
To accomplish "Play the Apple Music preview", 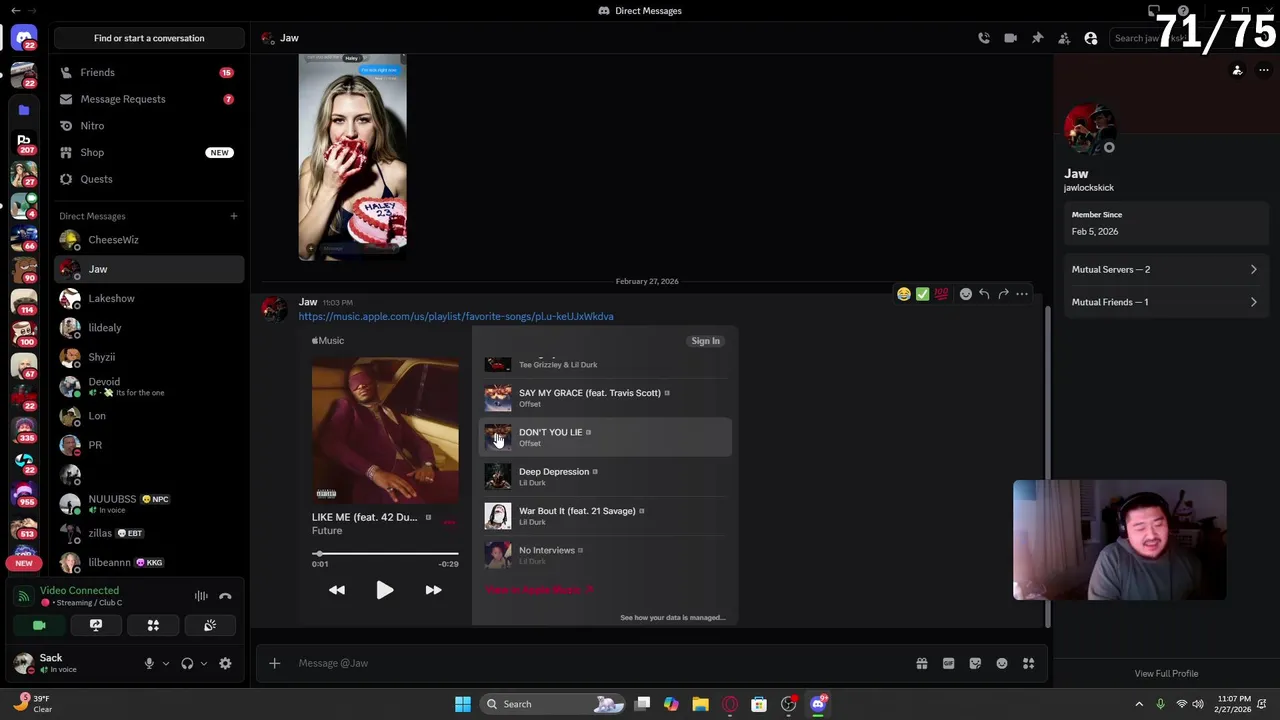I will (385, 590).
